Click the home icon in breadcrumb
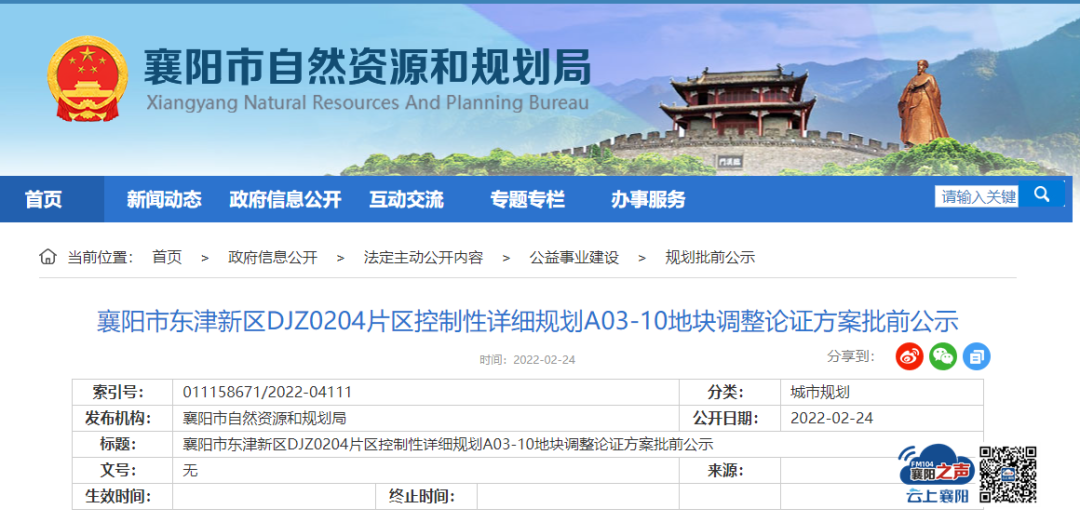The height and width of the screenshot is (522, 1080). (x=48, y=258)
